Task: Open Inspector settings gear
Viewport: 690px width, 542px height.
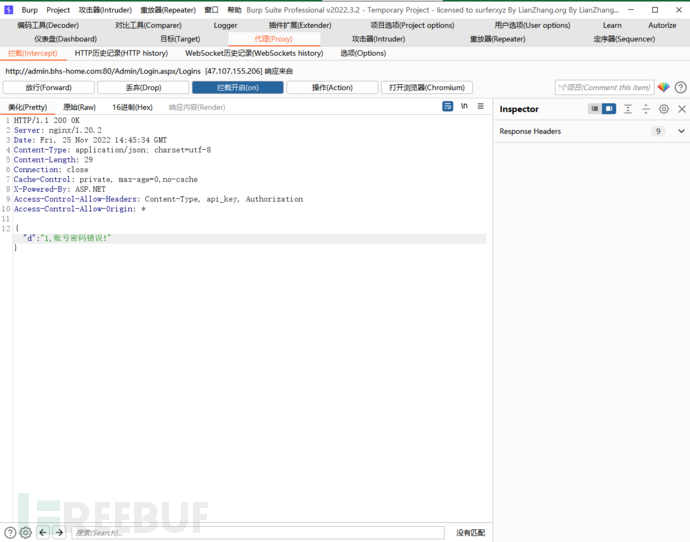Action: [664, 109]
